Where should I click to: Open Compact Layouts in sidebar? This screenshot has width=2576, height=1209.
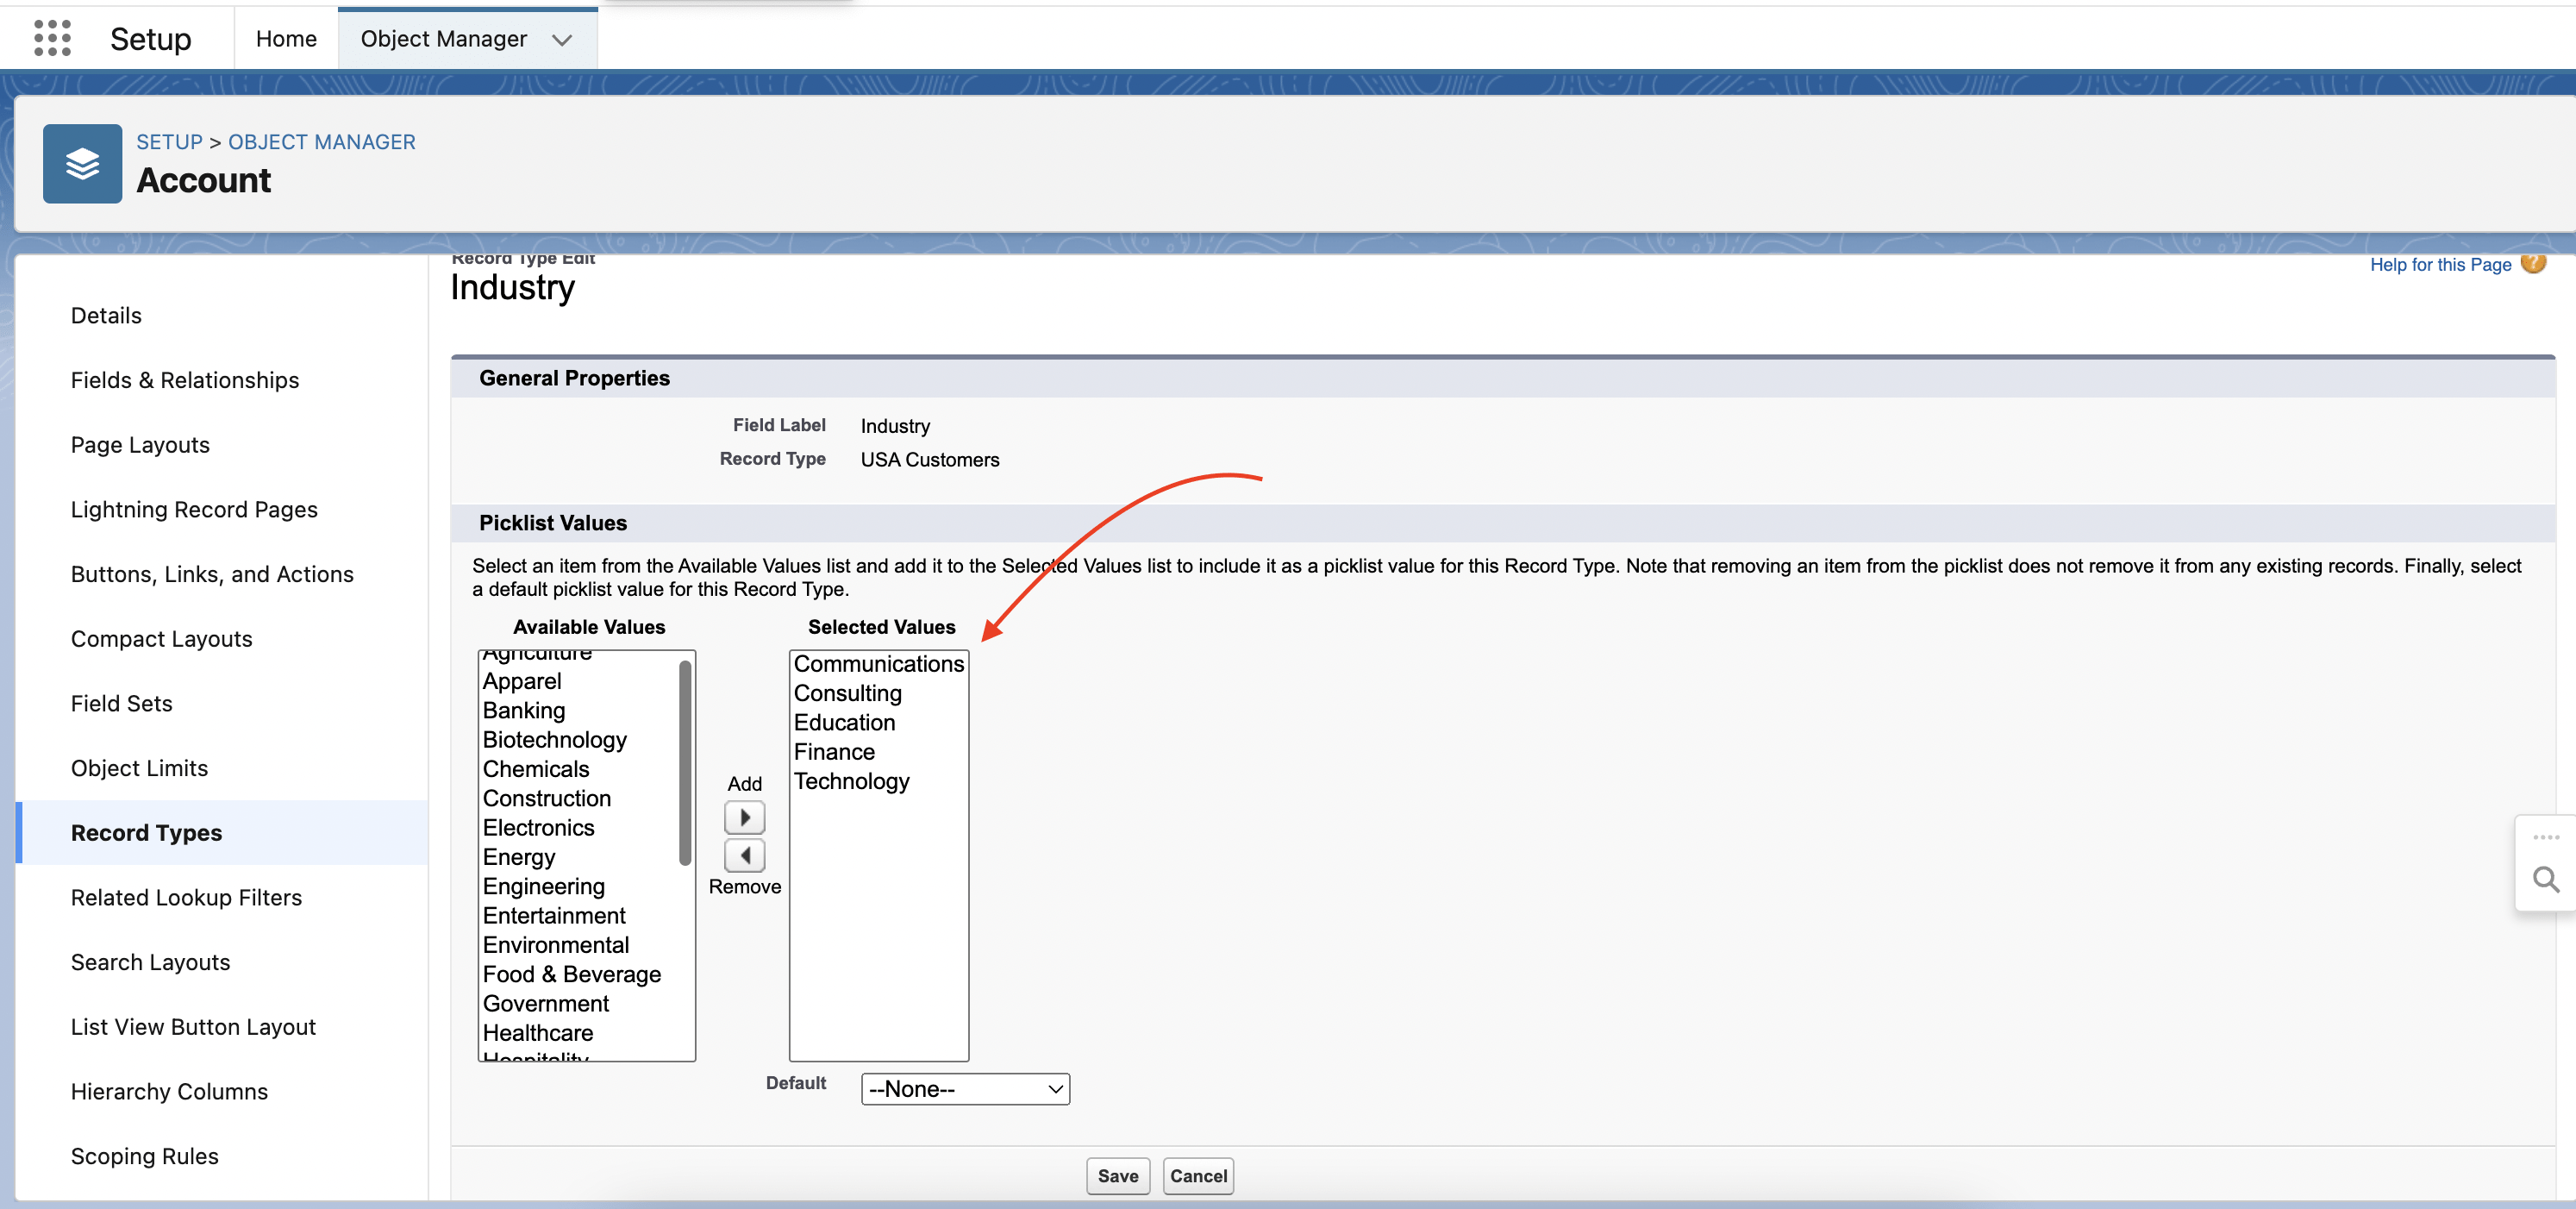[161, 638]
